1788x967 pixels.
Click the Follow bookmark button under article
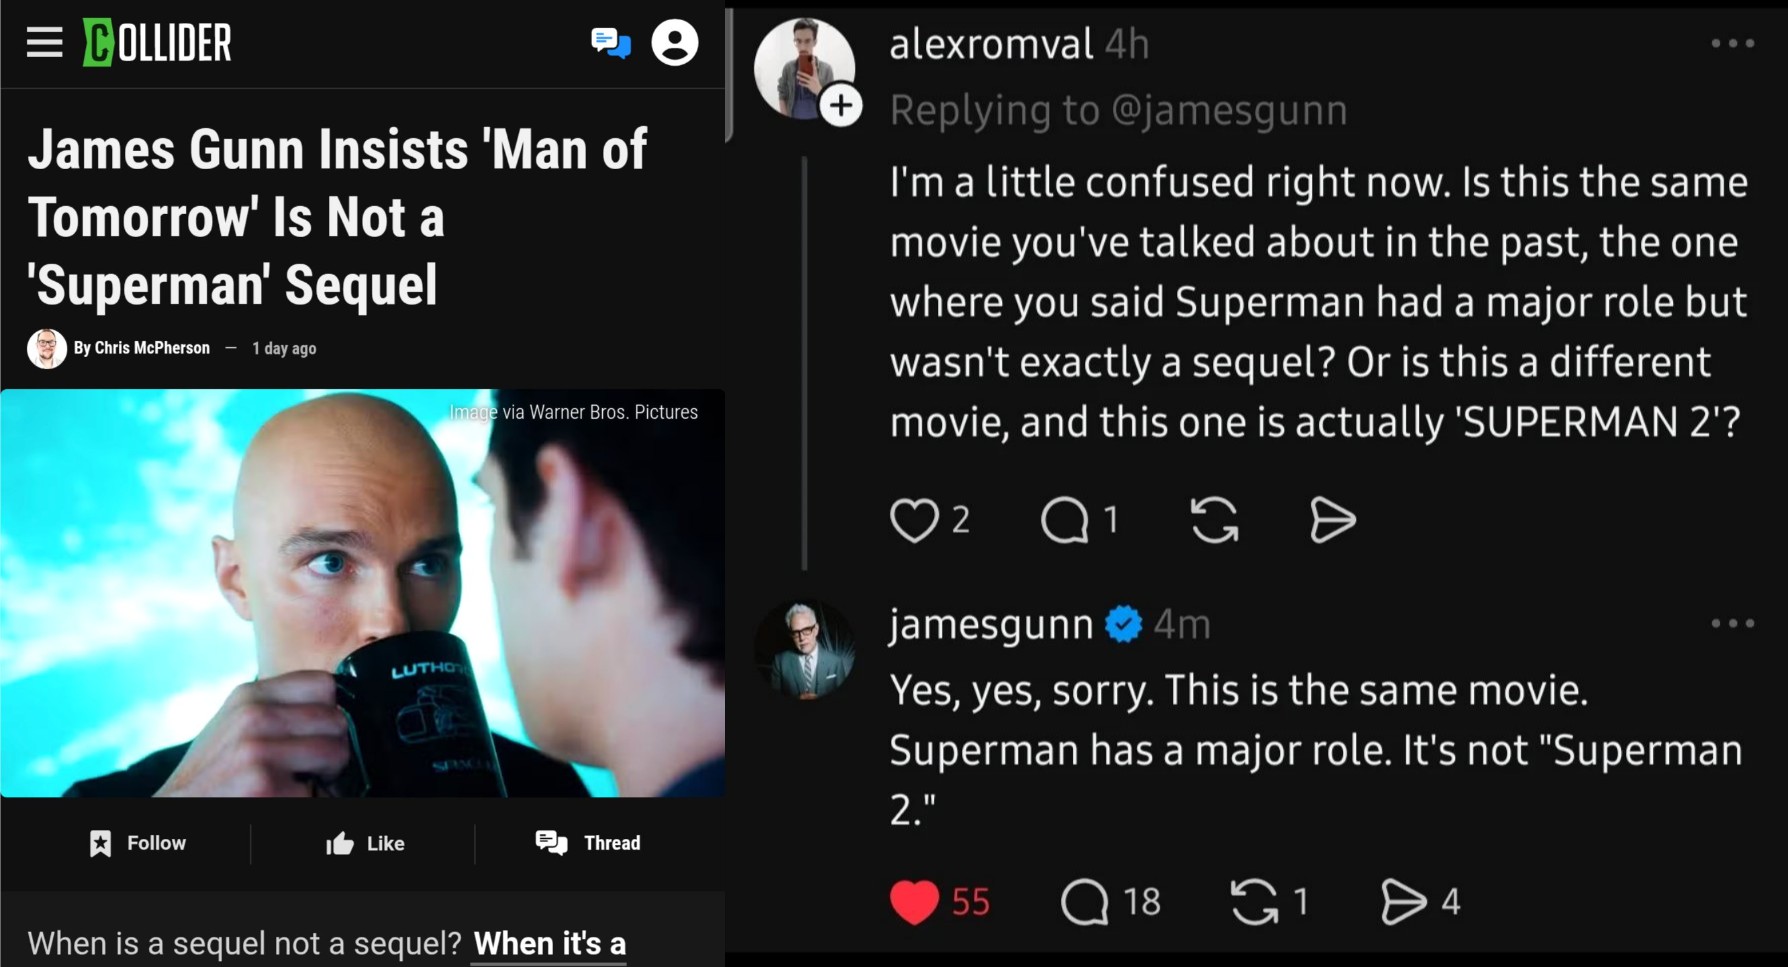pyautogui.click(x=138, y=843)
